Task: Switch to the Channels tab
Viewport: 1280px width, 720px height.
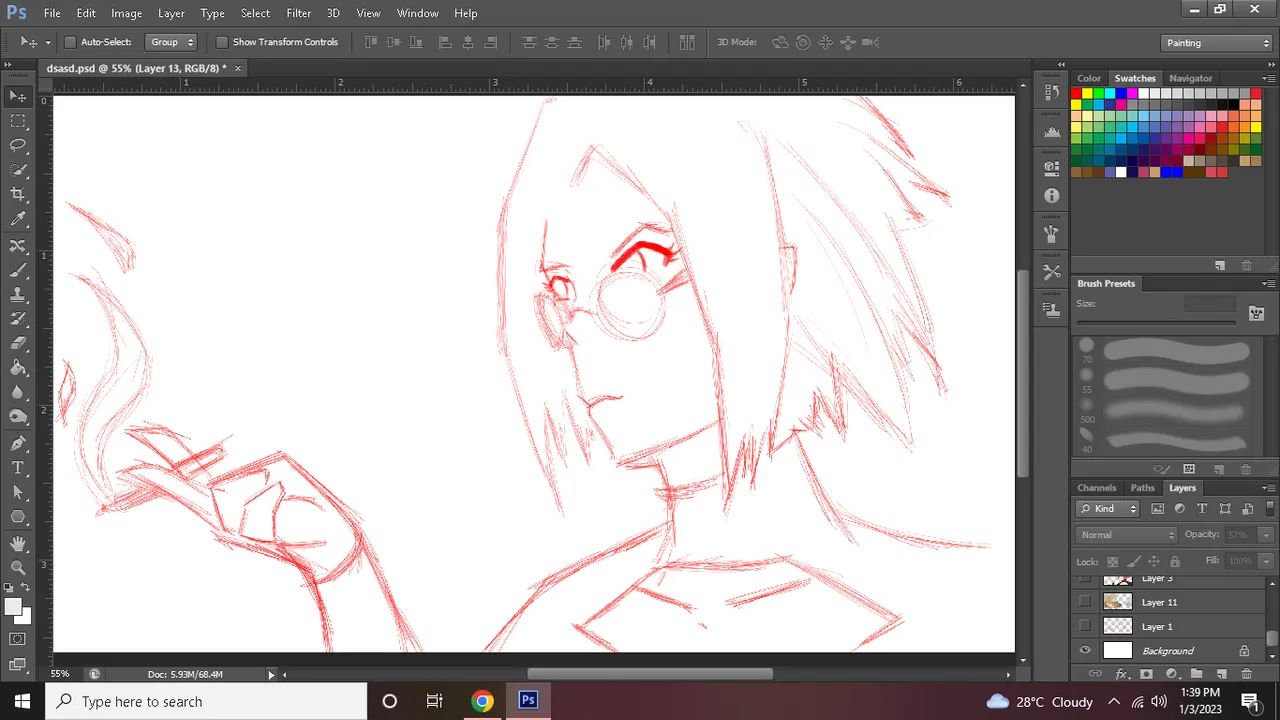Action: 1096,488
